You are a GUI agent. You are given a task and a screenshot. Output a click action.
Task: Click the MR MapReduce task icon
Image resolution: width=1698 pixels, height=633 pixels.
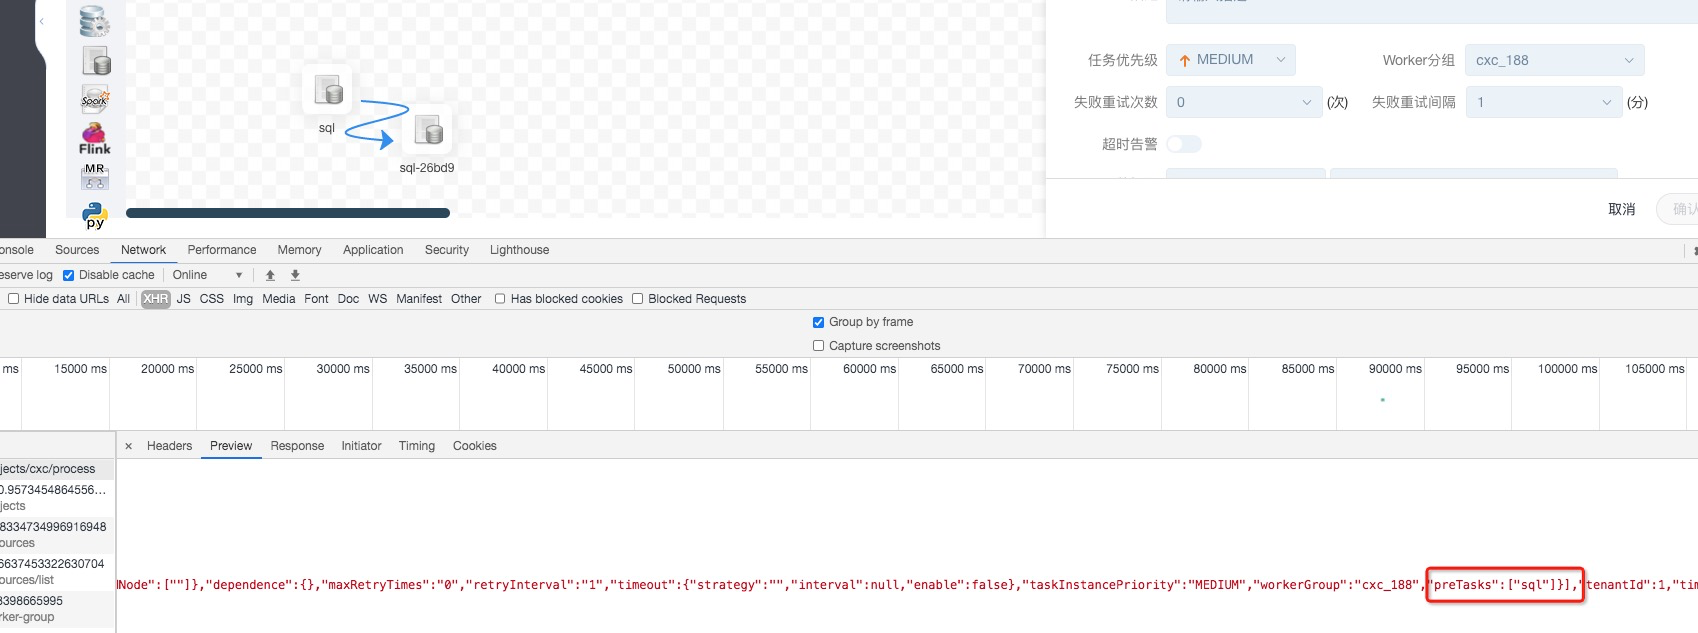click(x=95, y=177)
